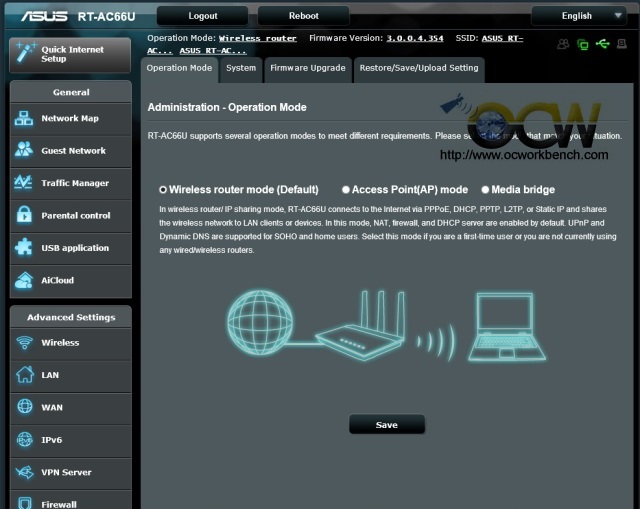Open VPN Server settings
Viewport: 640px width, 509px height.
click(71, 473)
